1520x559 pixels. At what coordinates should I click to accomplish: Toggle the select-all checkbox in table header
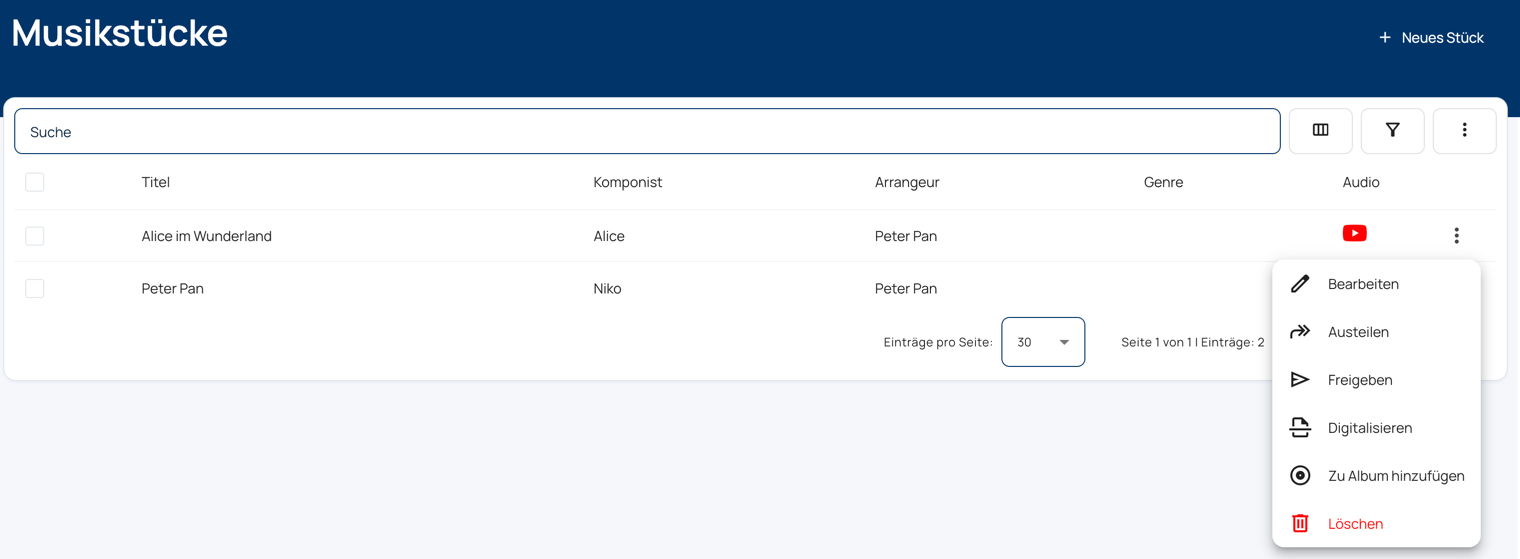coord(35,182)
